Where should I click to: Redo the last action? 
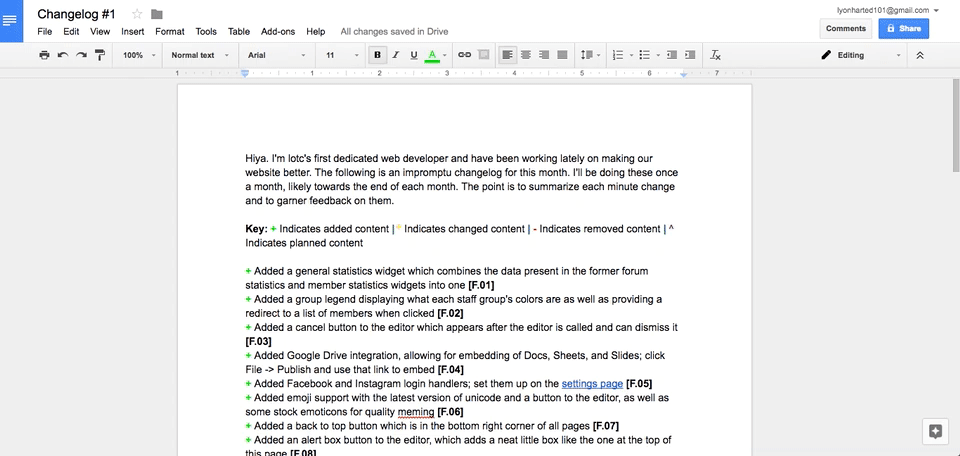[81, 55]
